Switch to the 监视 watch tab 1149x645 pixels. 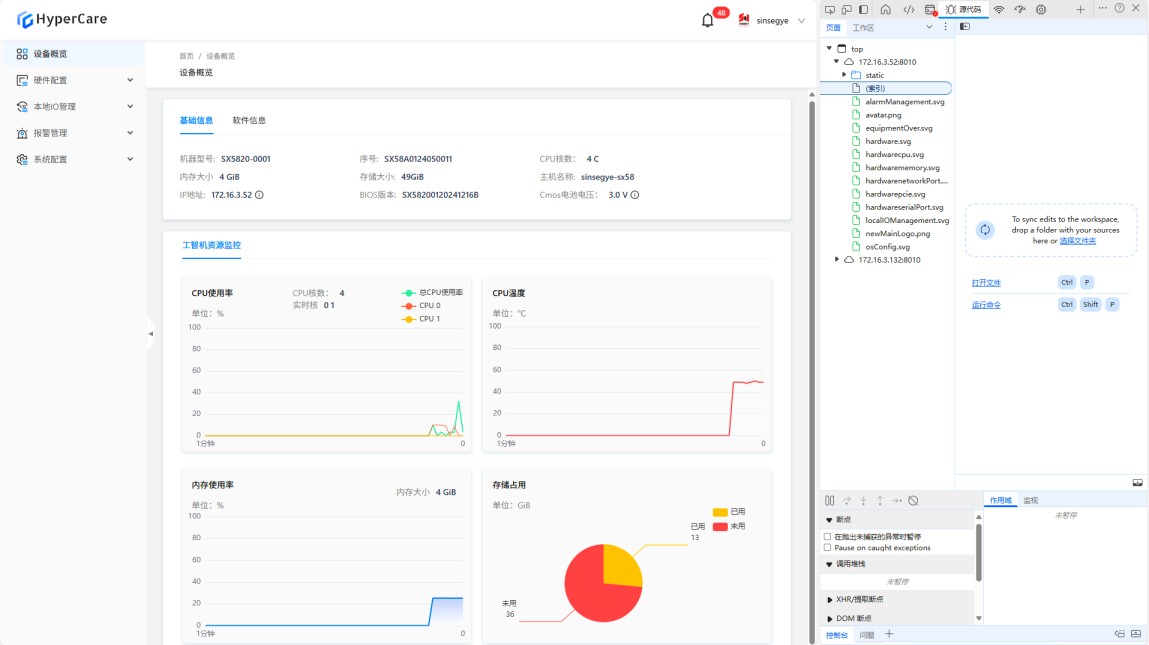1030,500
